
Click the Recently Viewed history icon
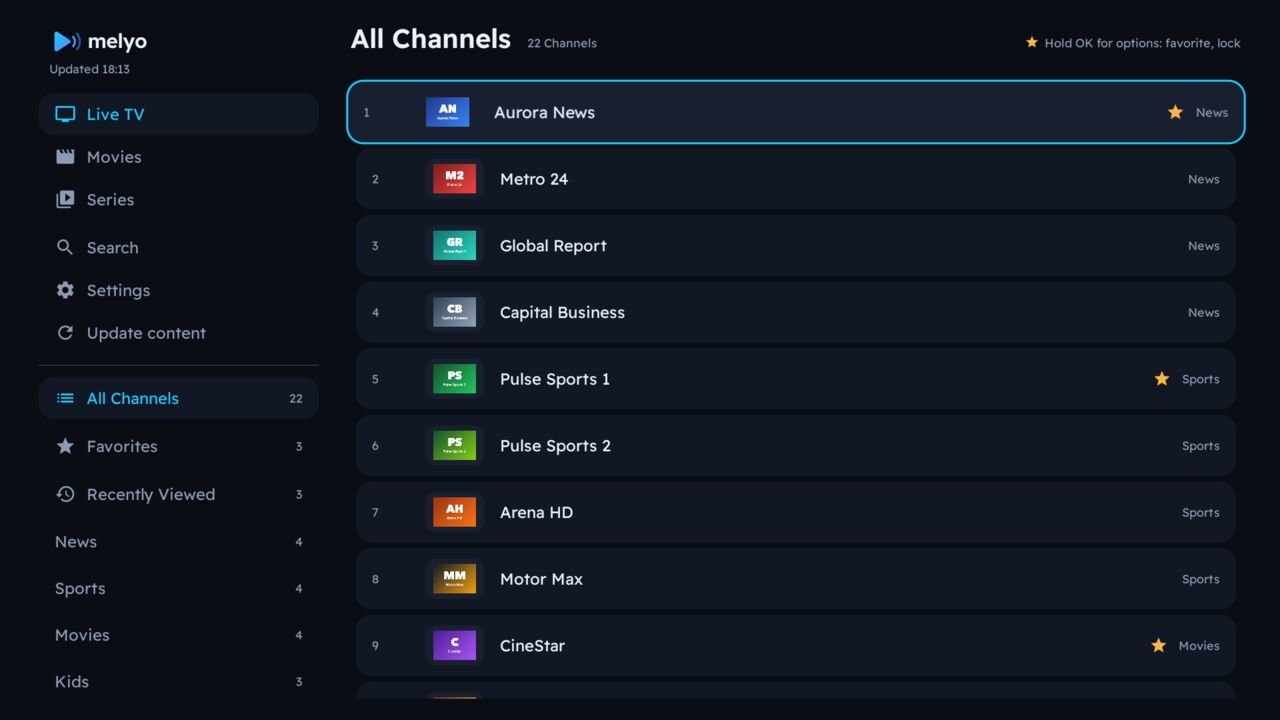click(65, 494)
